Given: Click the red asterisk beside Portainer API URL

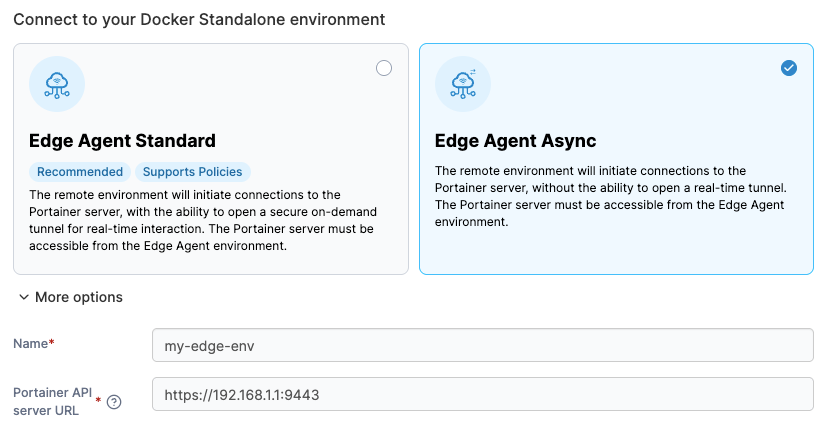Looking at the screenshot, I should 98,400.
